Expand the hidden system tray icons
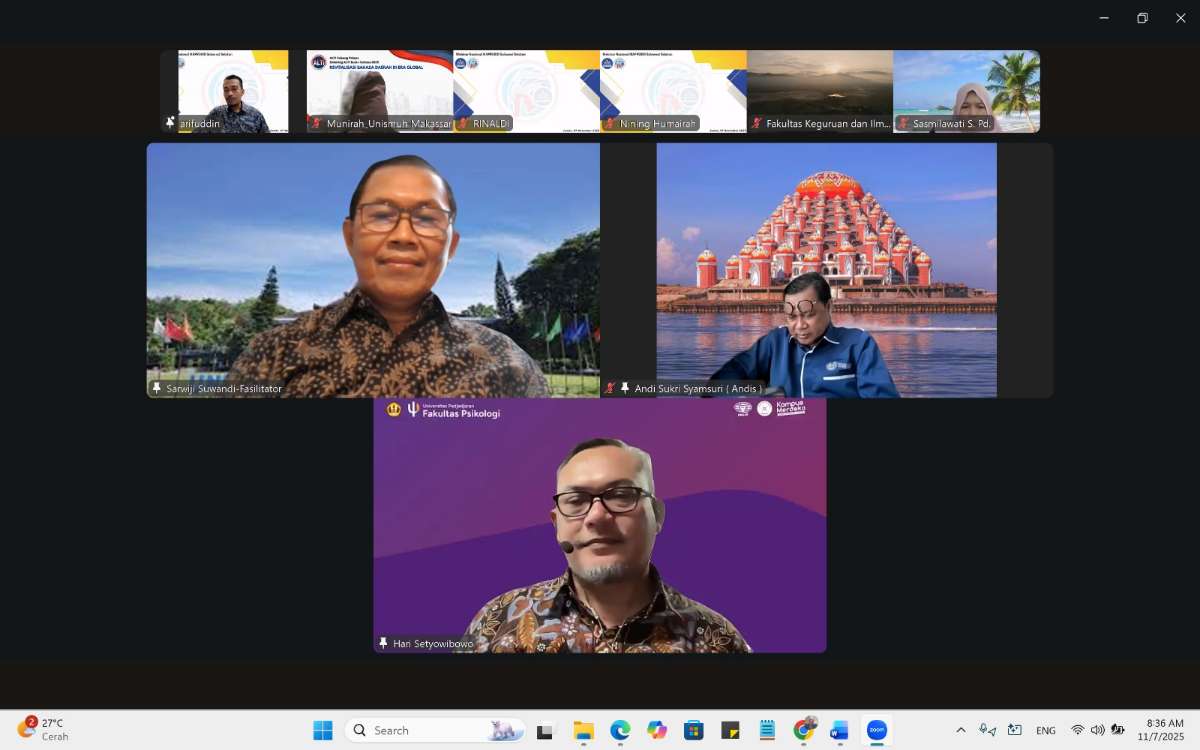 tap(961, 730)
